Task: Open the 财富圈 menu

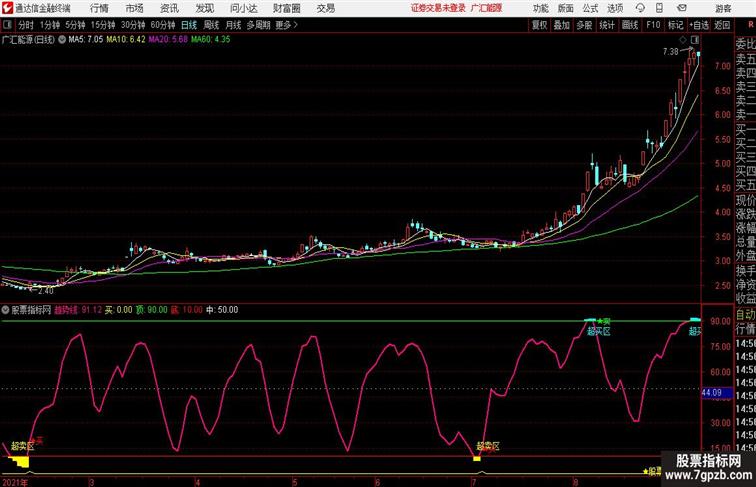Action: (286, 8)
